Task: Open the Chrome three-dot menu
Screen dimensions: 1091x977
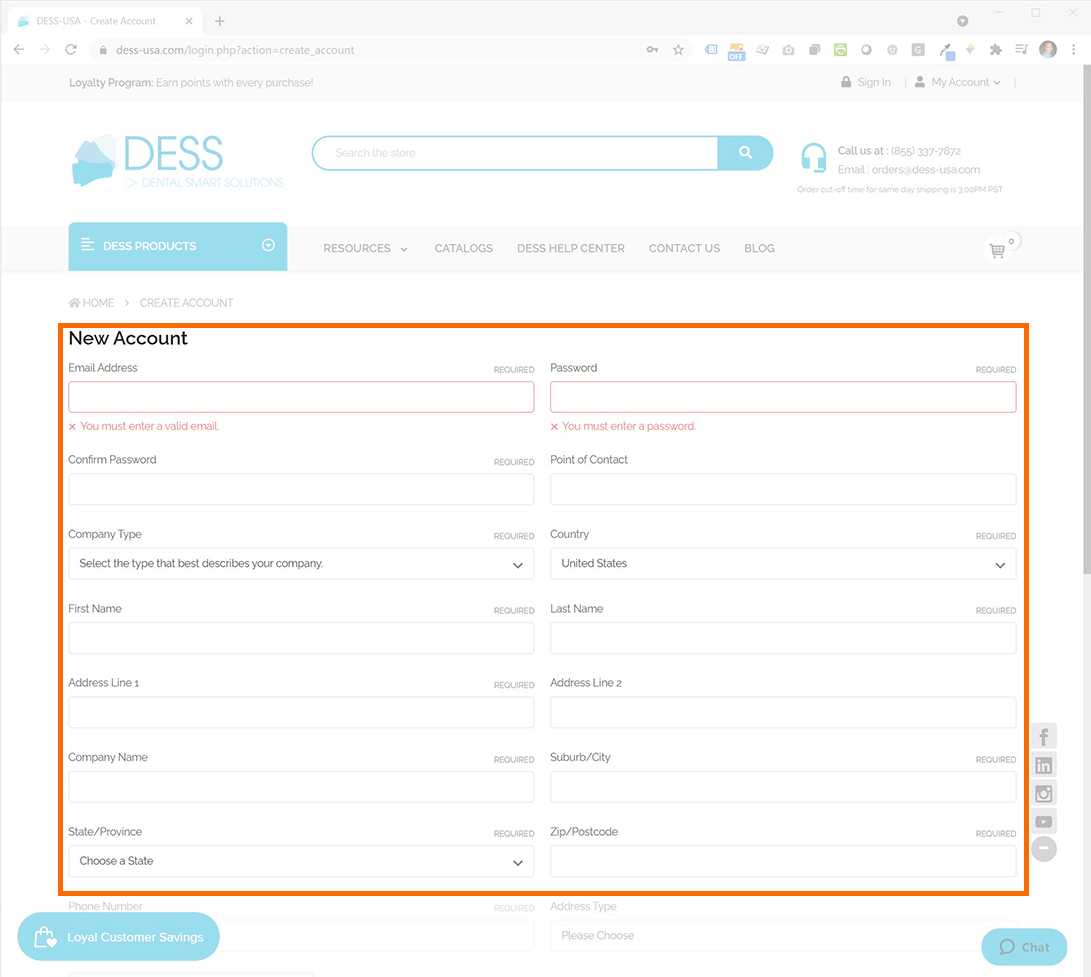Action: (1074, 49)
